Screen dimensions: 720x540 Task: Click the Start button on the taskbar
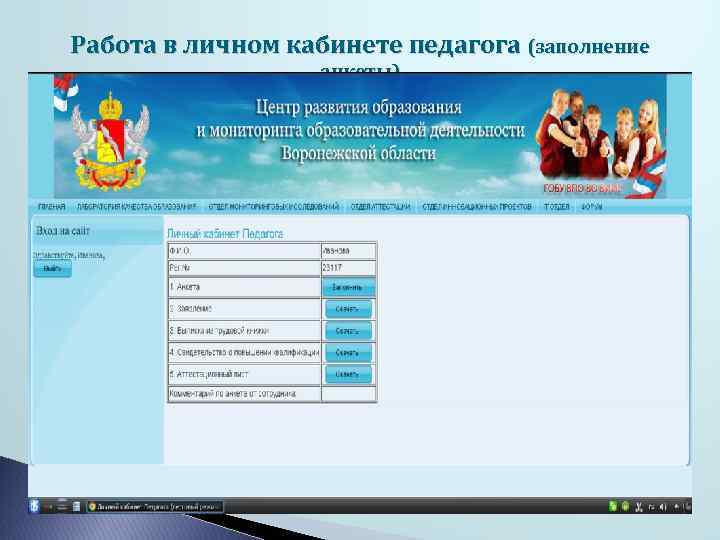click(x=34, y=506)
